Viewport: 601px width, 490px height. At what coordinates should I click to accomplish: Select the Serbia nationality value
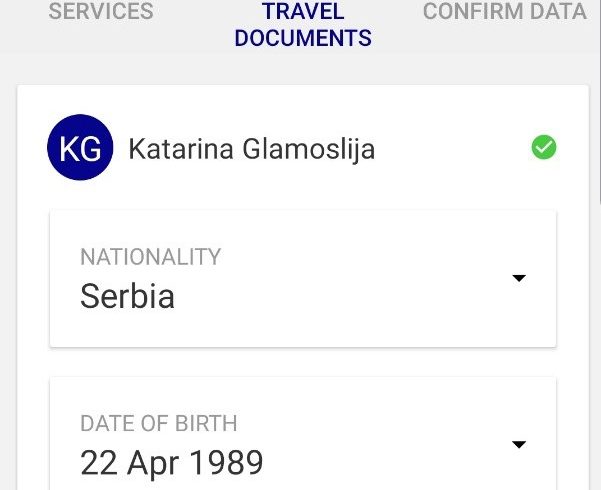(x=127, y=296)
